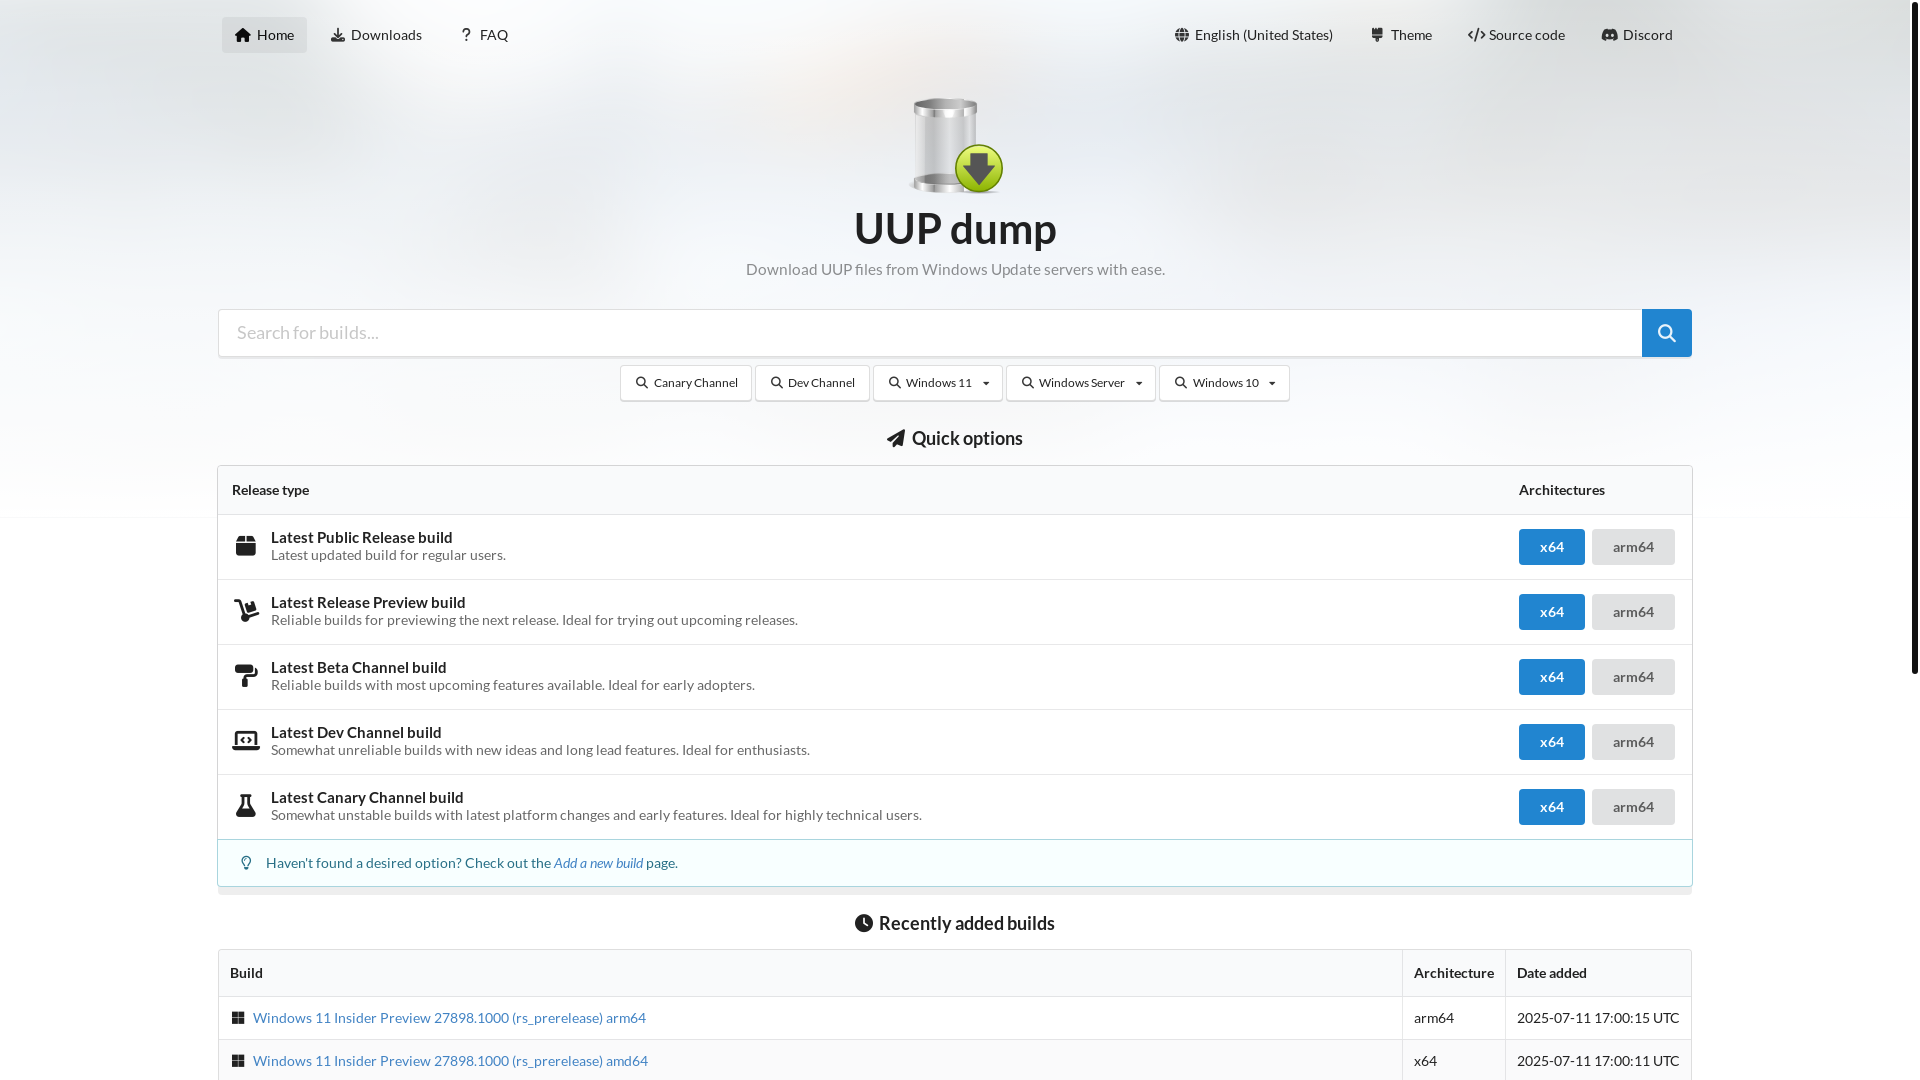
Task: Open the Home navigation tab
Action: pyautogui.click(x=264, y=35)
